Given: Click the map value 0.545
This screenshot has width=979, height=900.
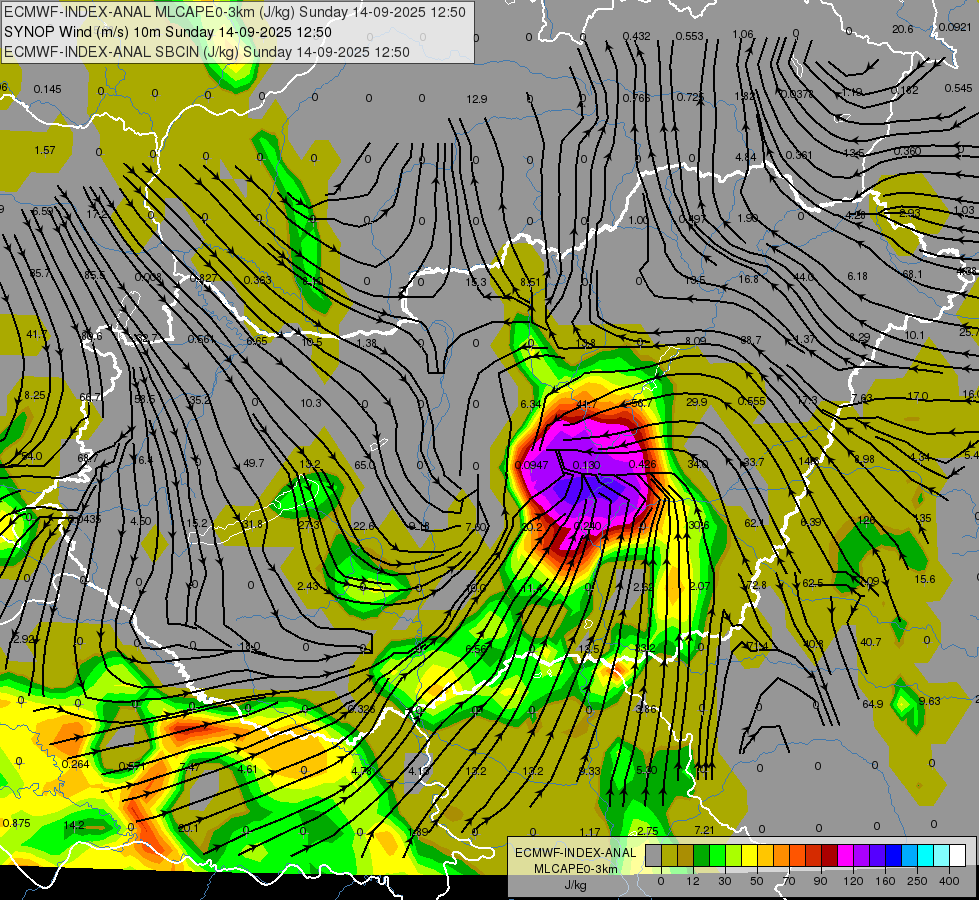Looking at the screenshot, I should 958,88.
